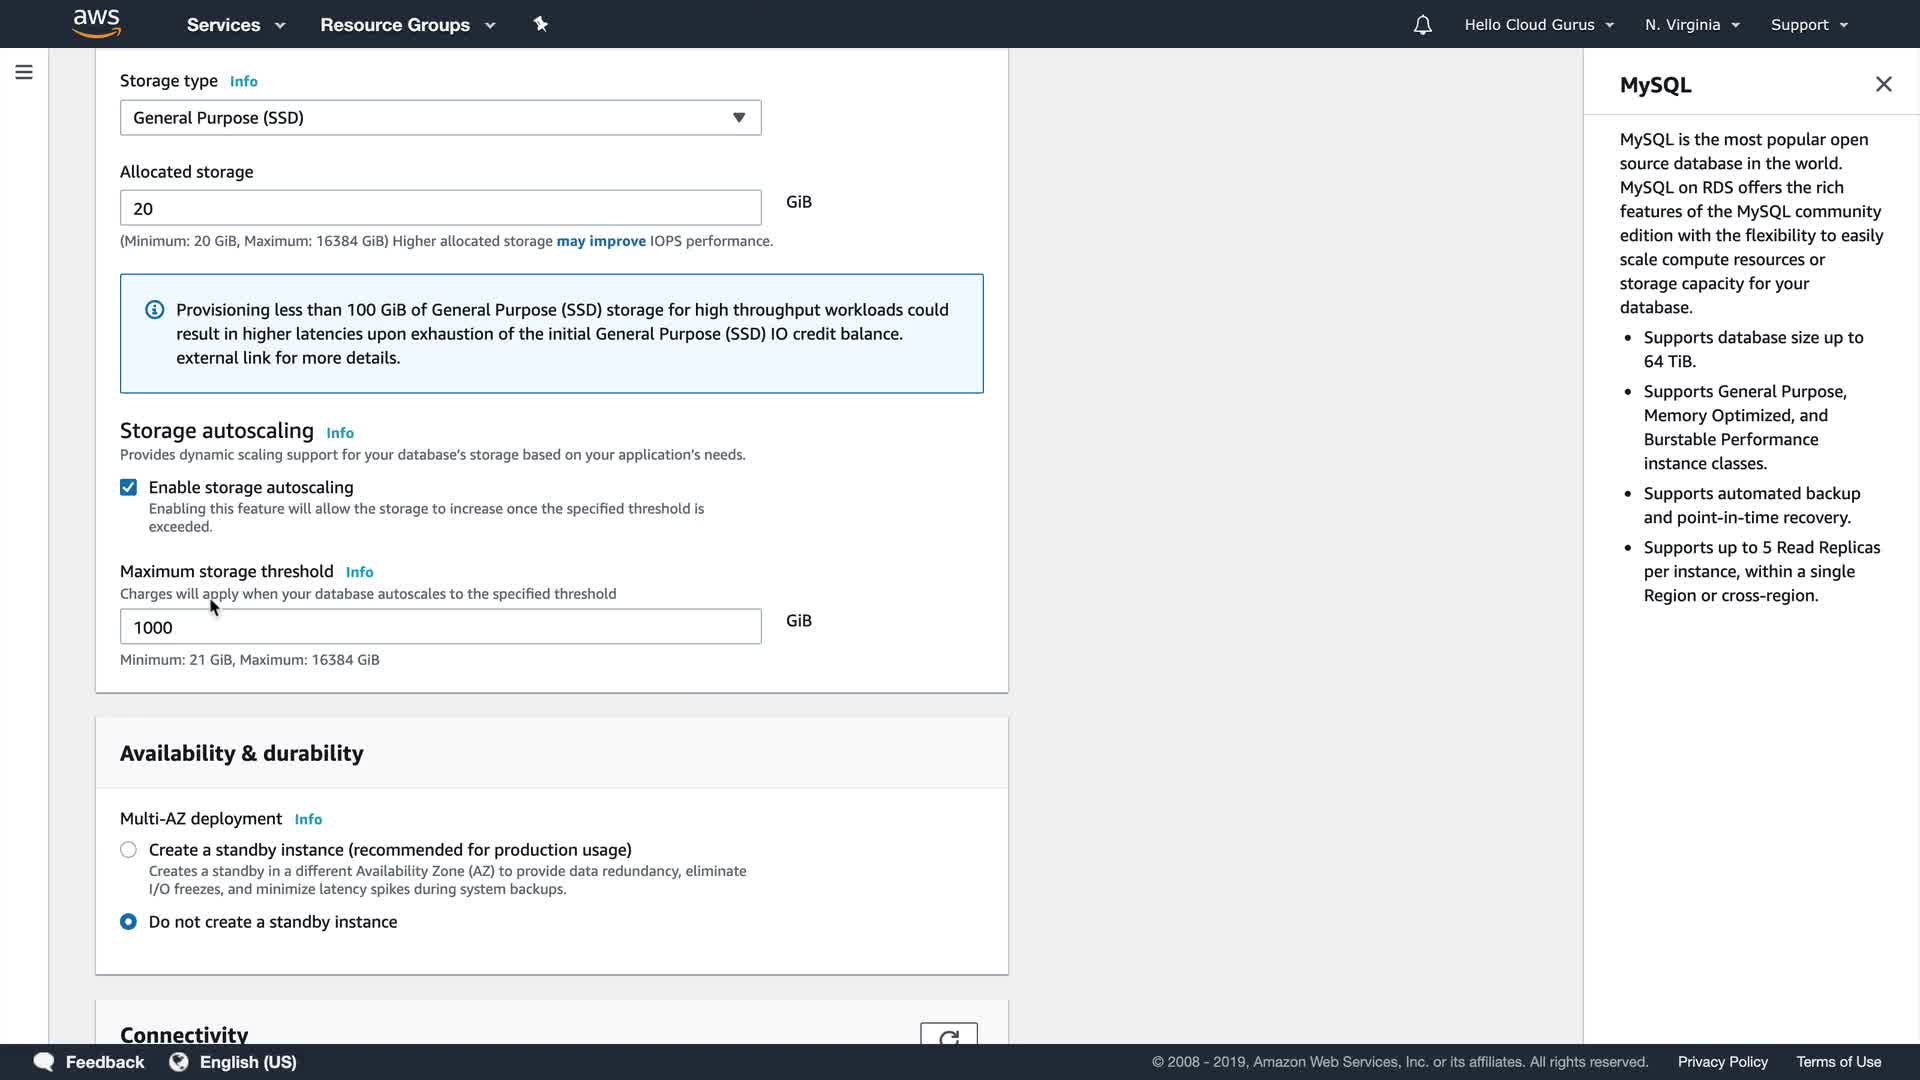
Task: Open the notifications bell
Action: coord(1422,25)
